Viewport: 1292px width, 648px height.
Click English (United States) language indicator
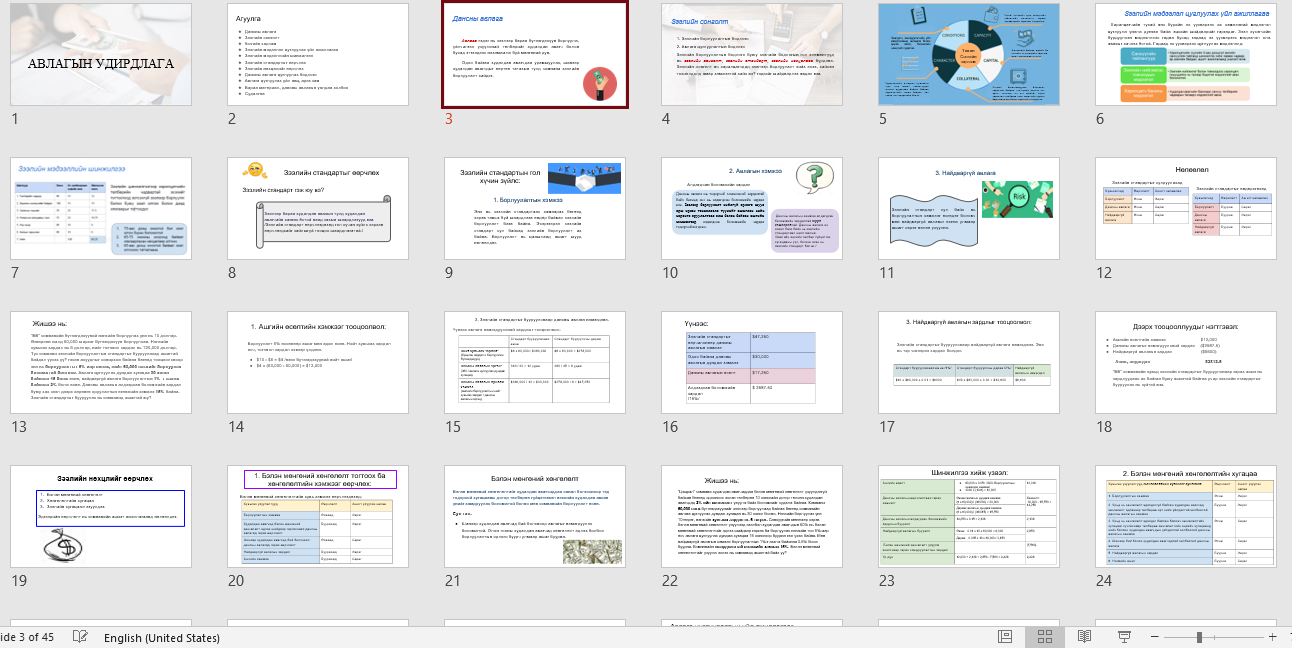[x=161, y=638]
